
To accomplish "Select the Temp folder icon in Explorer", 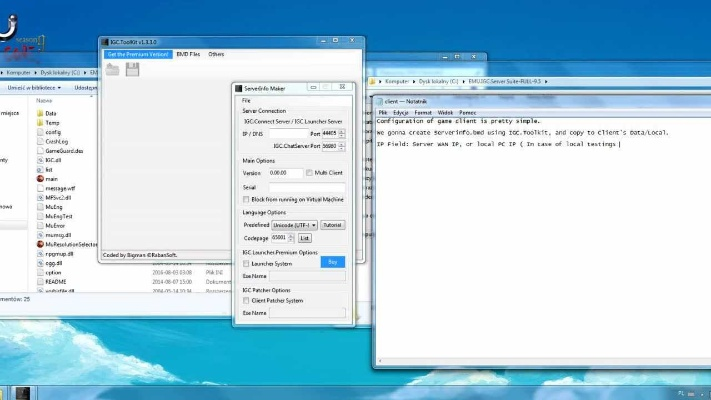I will coord(40,122).
